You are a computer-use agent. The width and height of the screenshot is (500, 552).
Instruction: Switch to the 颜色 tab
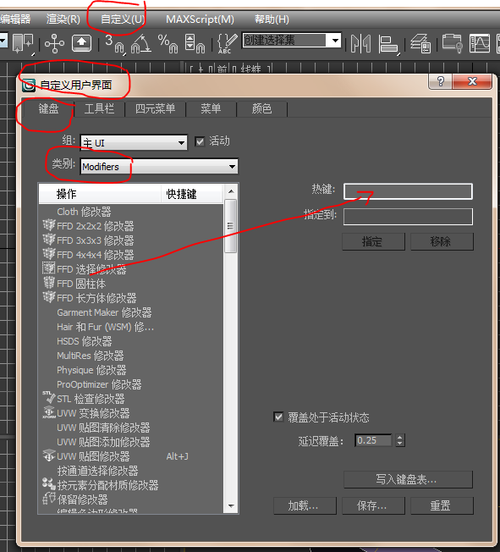(262, 109)
